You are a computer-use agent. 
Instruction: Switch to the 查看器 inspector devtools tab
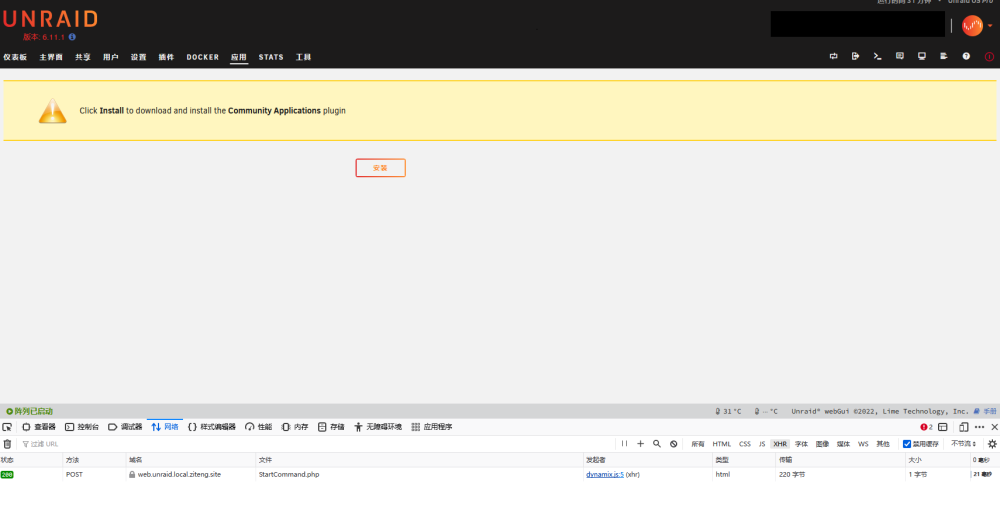(x=39, y=427)
